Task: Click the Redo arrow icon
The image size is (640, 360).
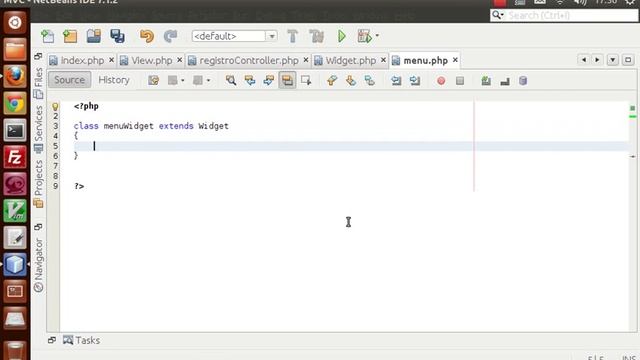Action: [x=170, y=36]
